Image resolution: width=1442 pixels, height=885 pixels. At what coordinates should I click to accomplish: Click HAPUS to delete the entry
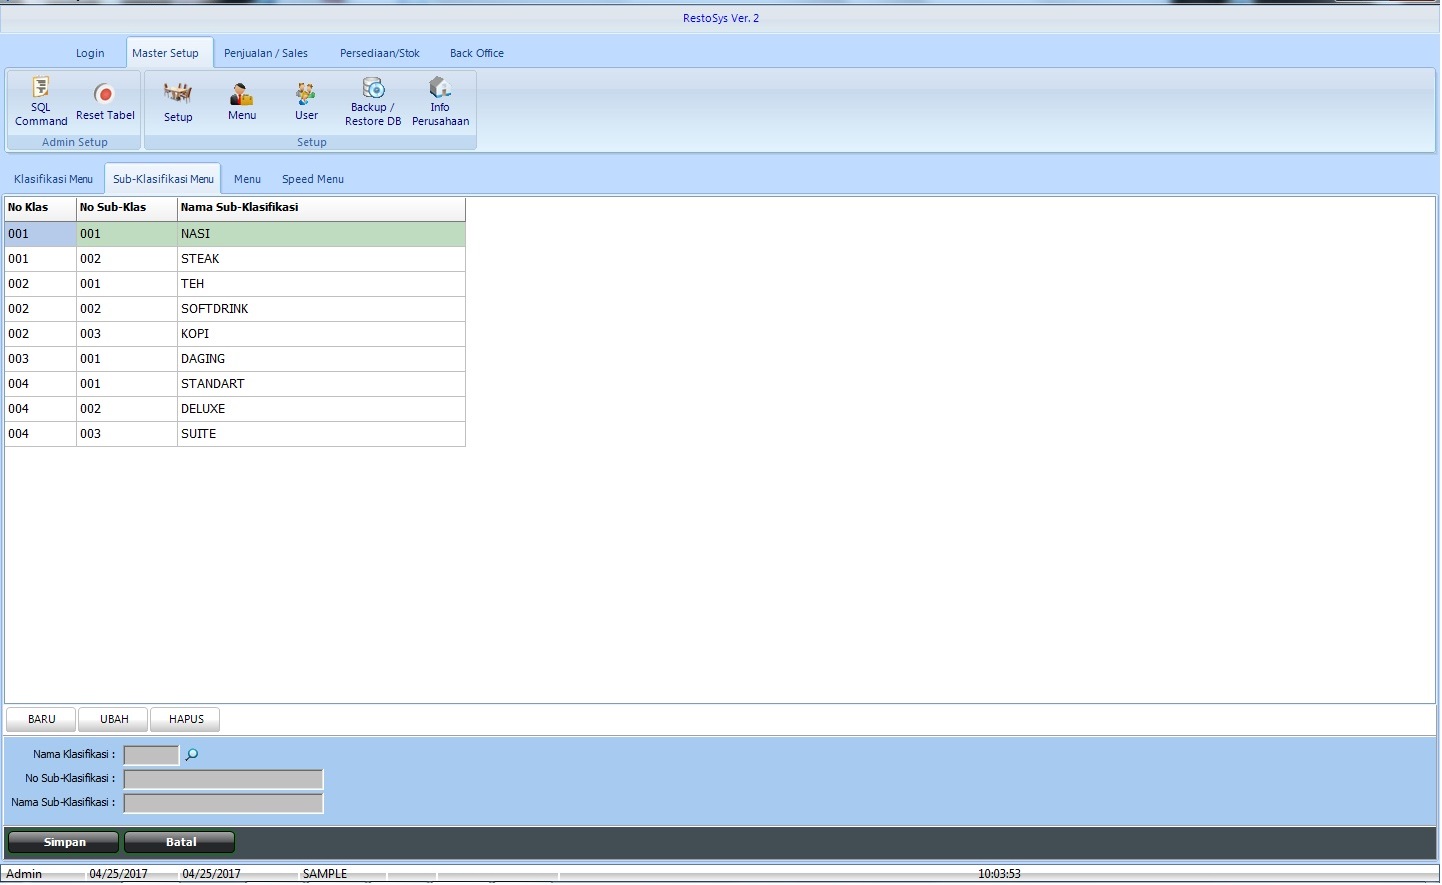pos(186,719)
